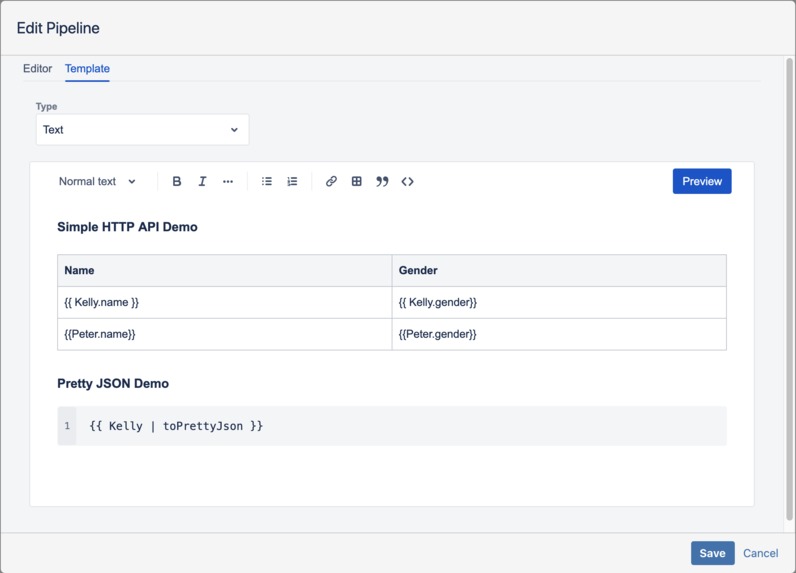
Task: Click the Edit Pipeline dialog title
Action: point(58,28)
